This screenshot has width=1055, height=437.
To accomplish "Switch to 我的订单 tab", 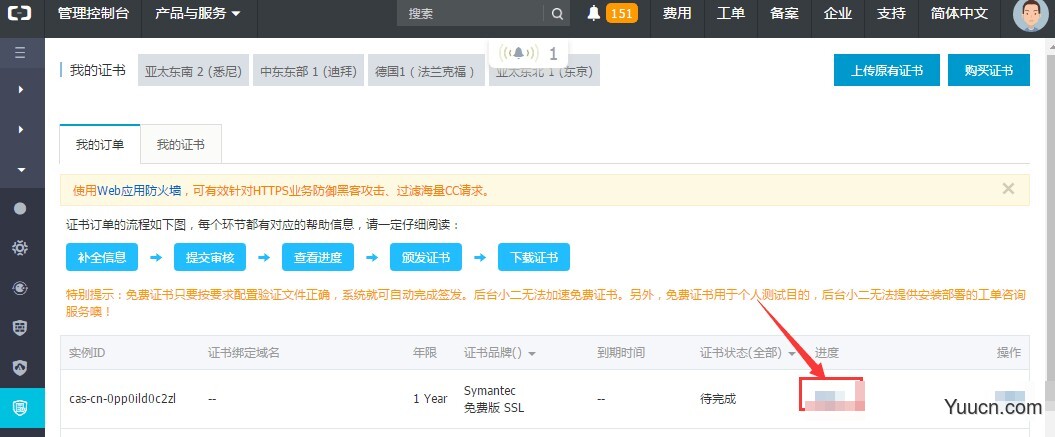I will point(100,144).
